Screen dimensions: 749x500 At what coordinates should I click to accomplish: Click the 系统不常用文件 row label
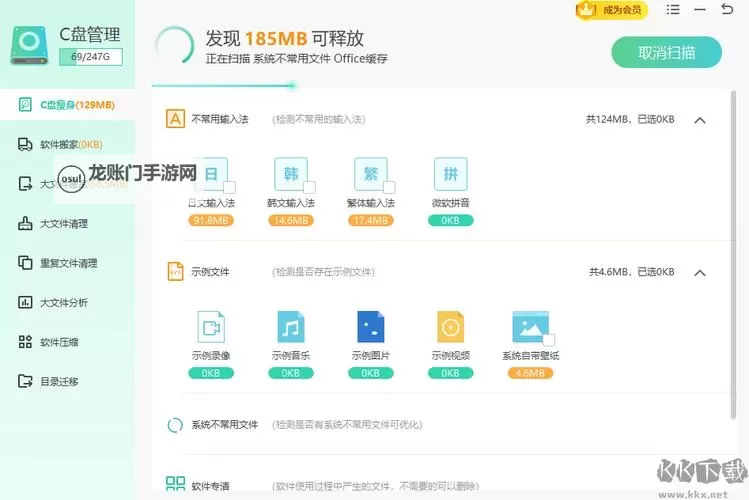[x=225, y=425]
